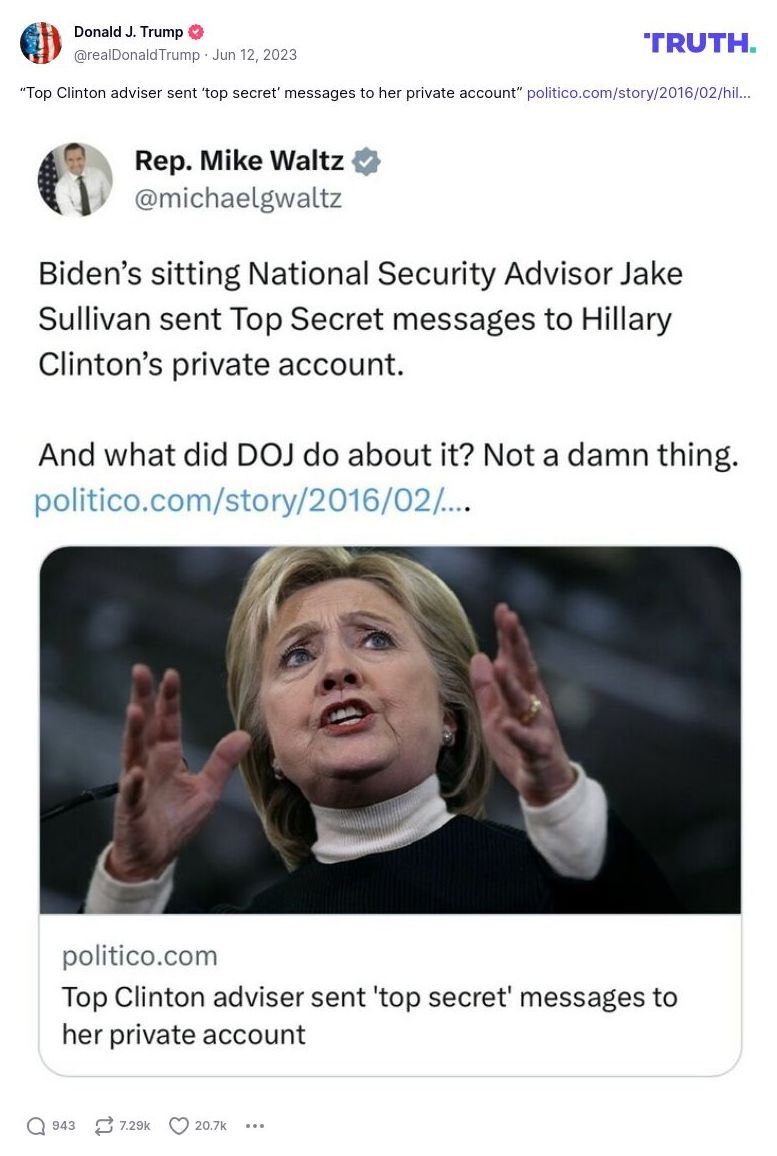
Task: Open the three-dot more options menu
Action: (255, 1126)
